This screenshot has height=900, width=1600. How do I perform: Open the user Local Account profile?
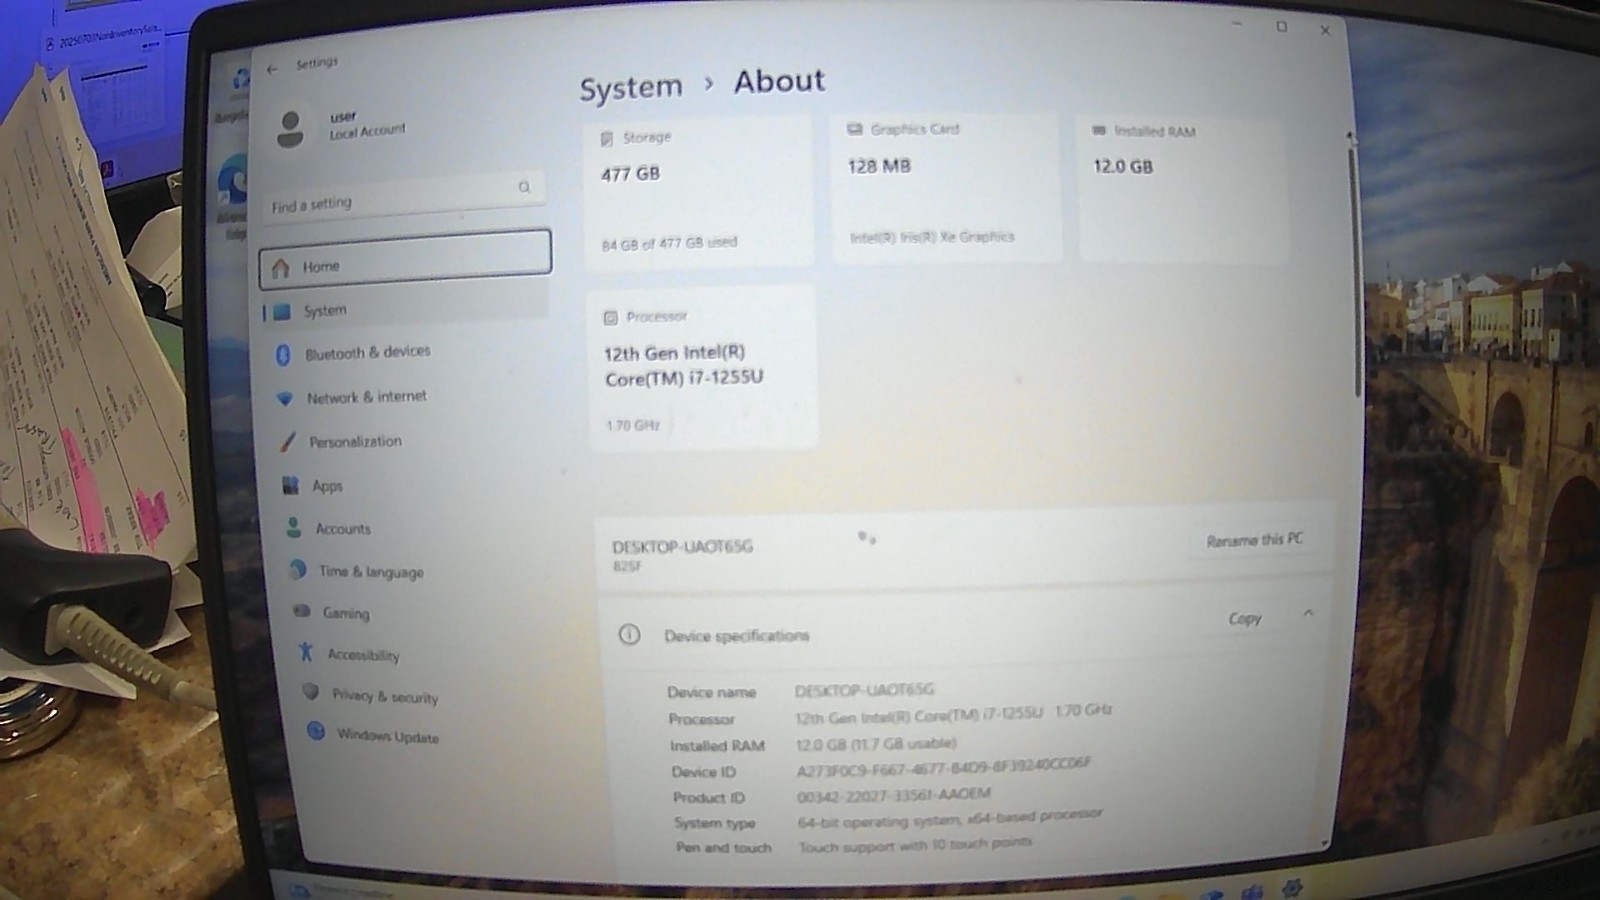pos(340,127)
